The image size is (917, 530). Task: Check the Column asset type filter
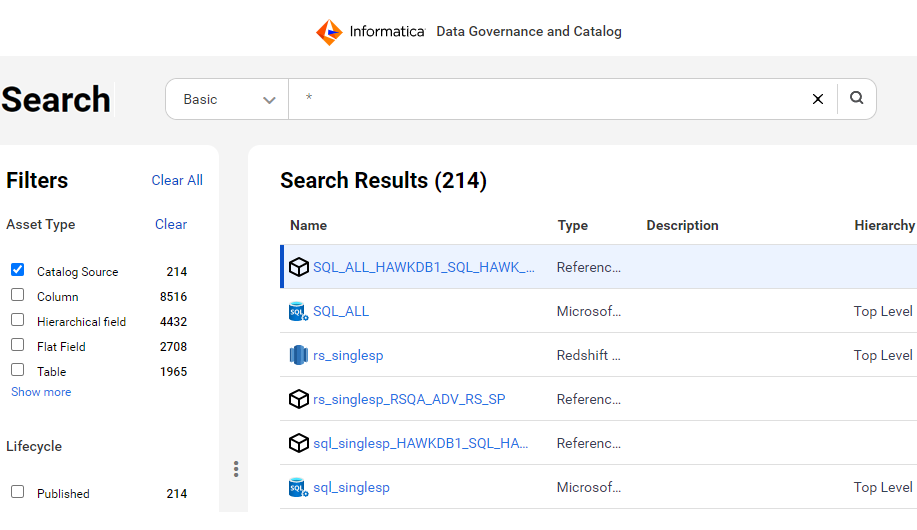click(x=18, y=294)
